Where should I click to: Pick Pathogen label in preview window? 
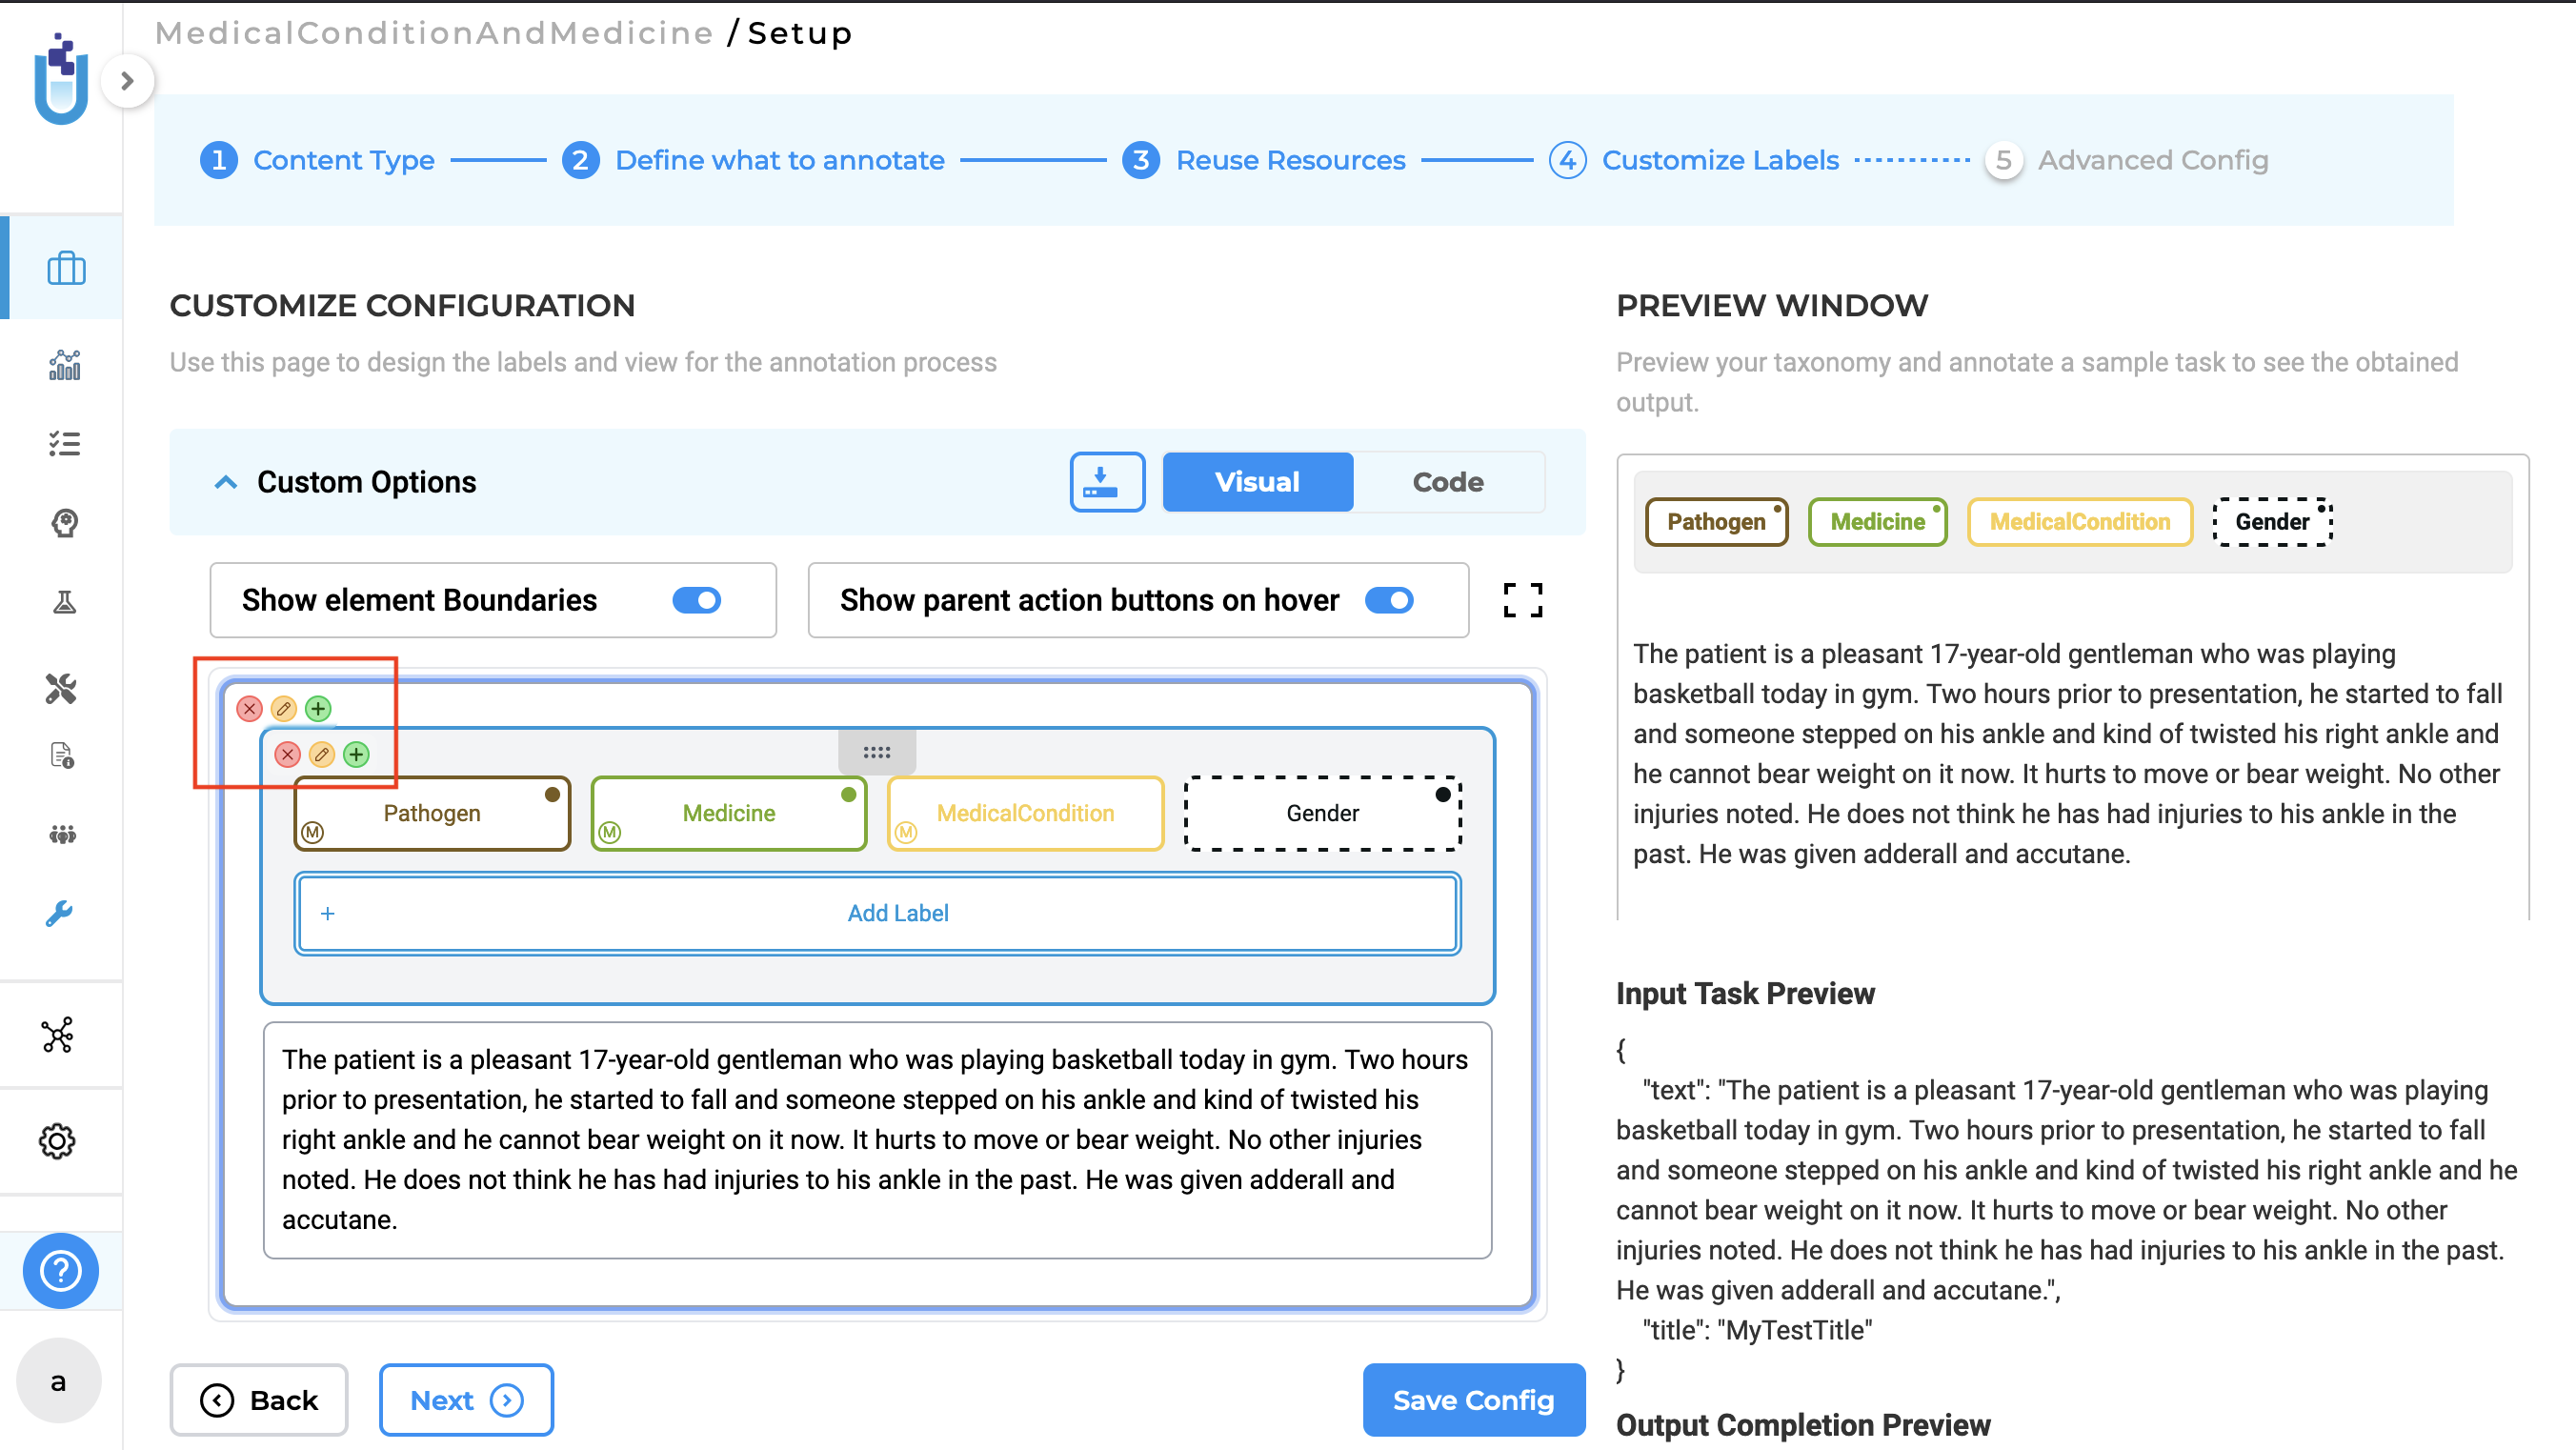1716,522
